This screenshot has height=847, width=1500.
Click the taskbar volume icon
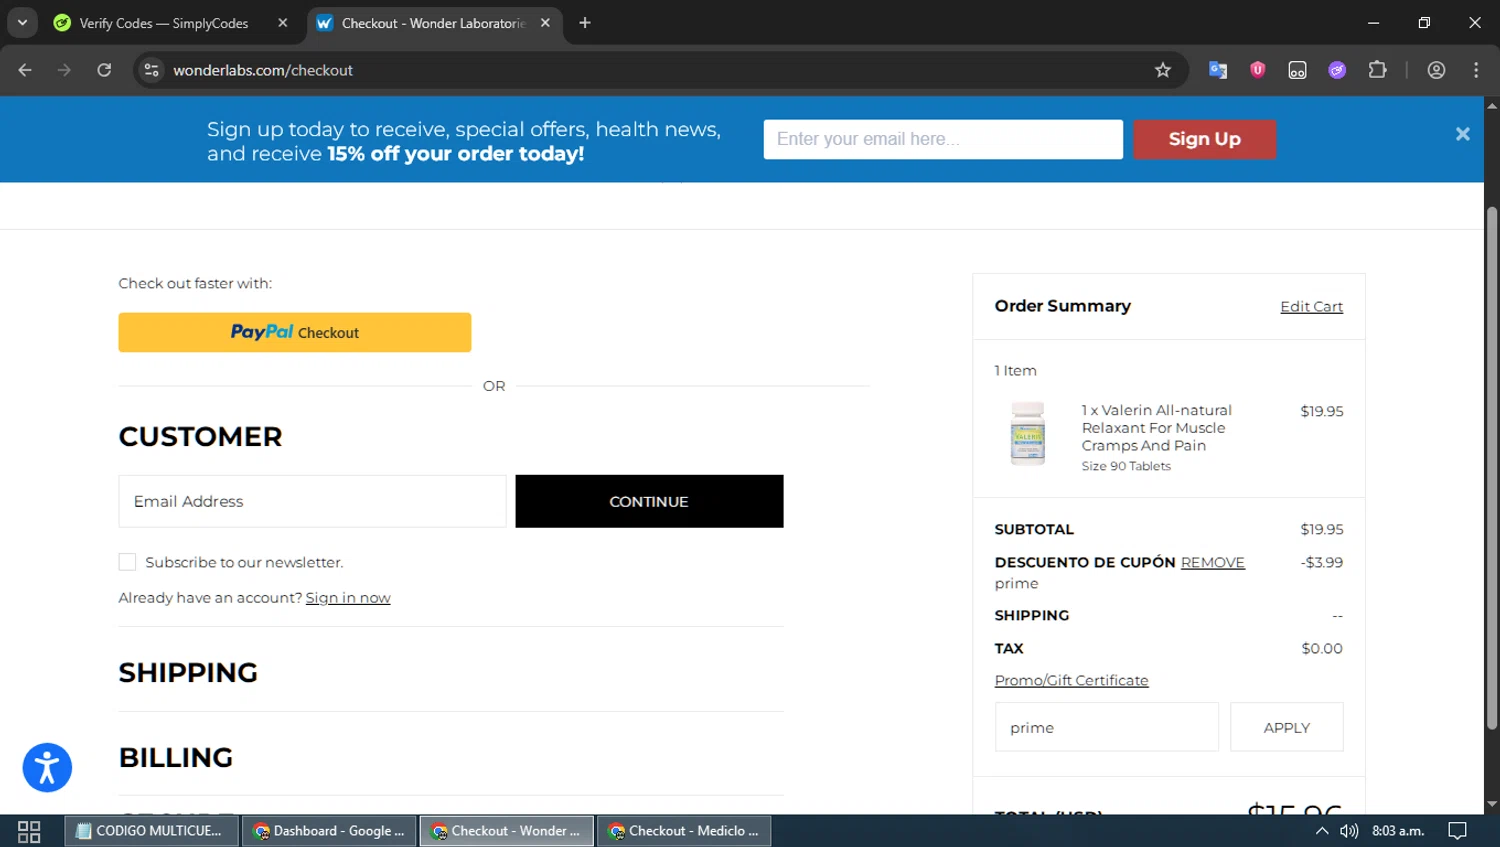coord(1349,831)
